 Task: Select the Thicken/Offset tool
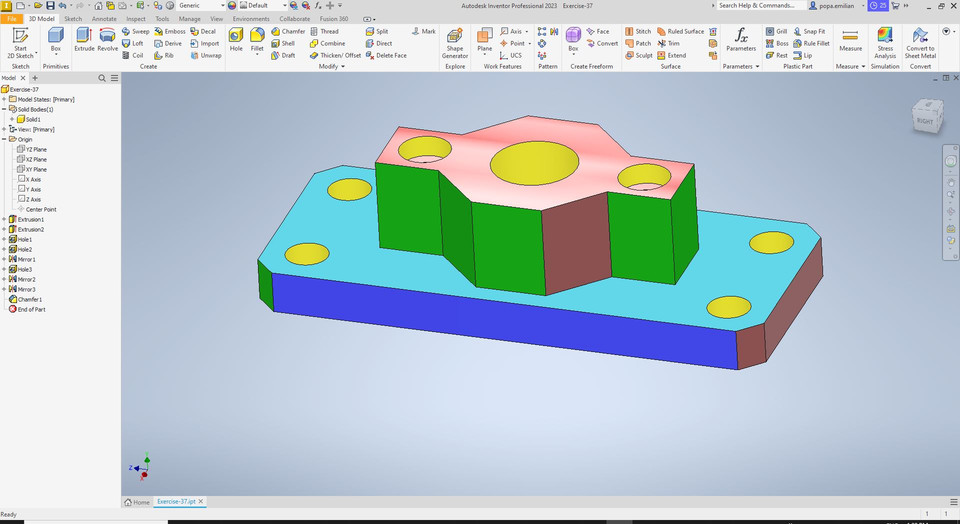[x=336, y=55]
